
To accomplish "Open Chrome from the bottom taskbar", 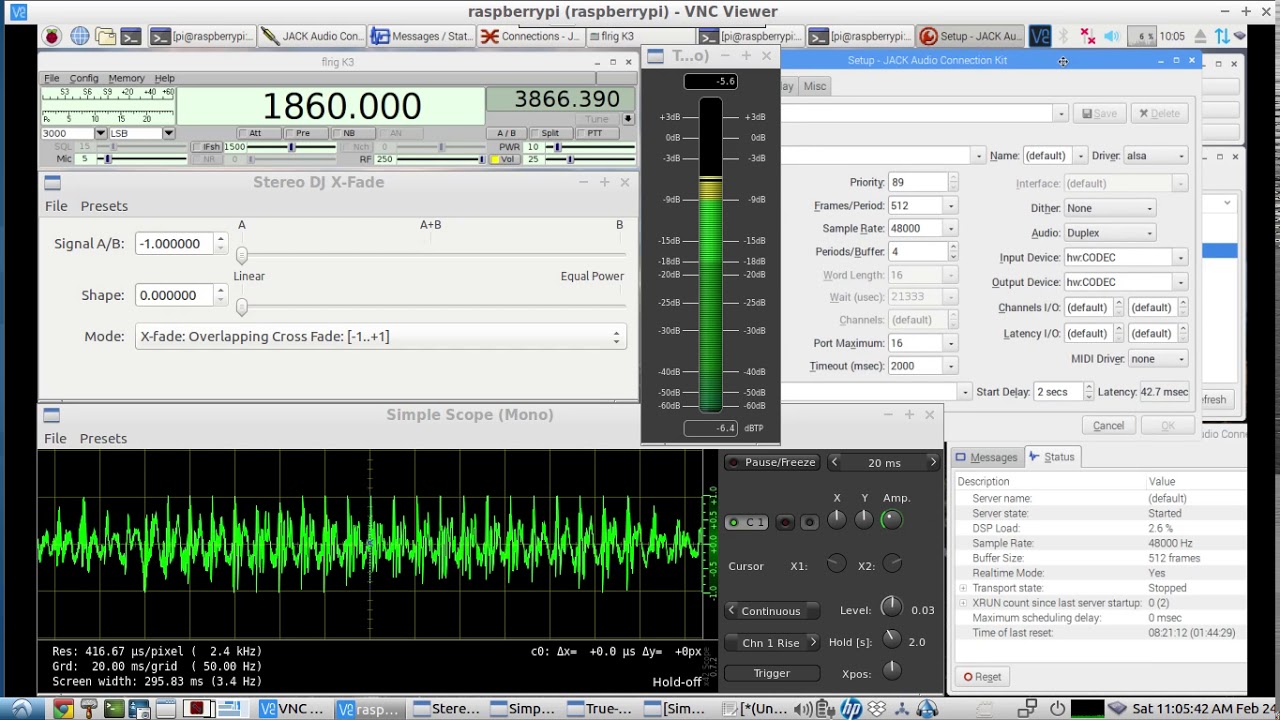I will click(x=62, y=709).
